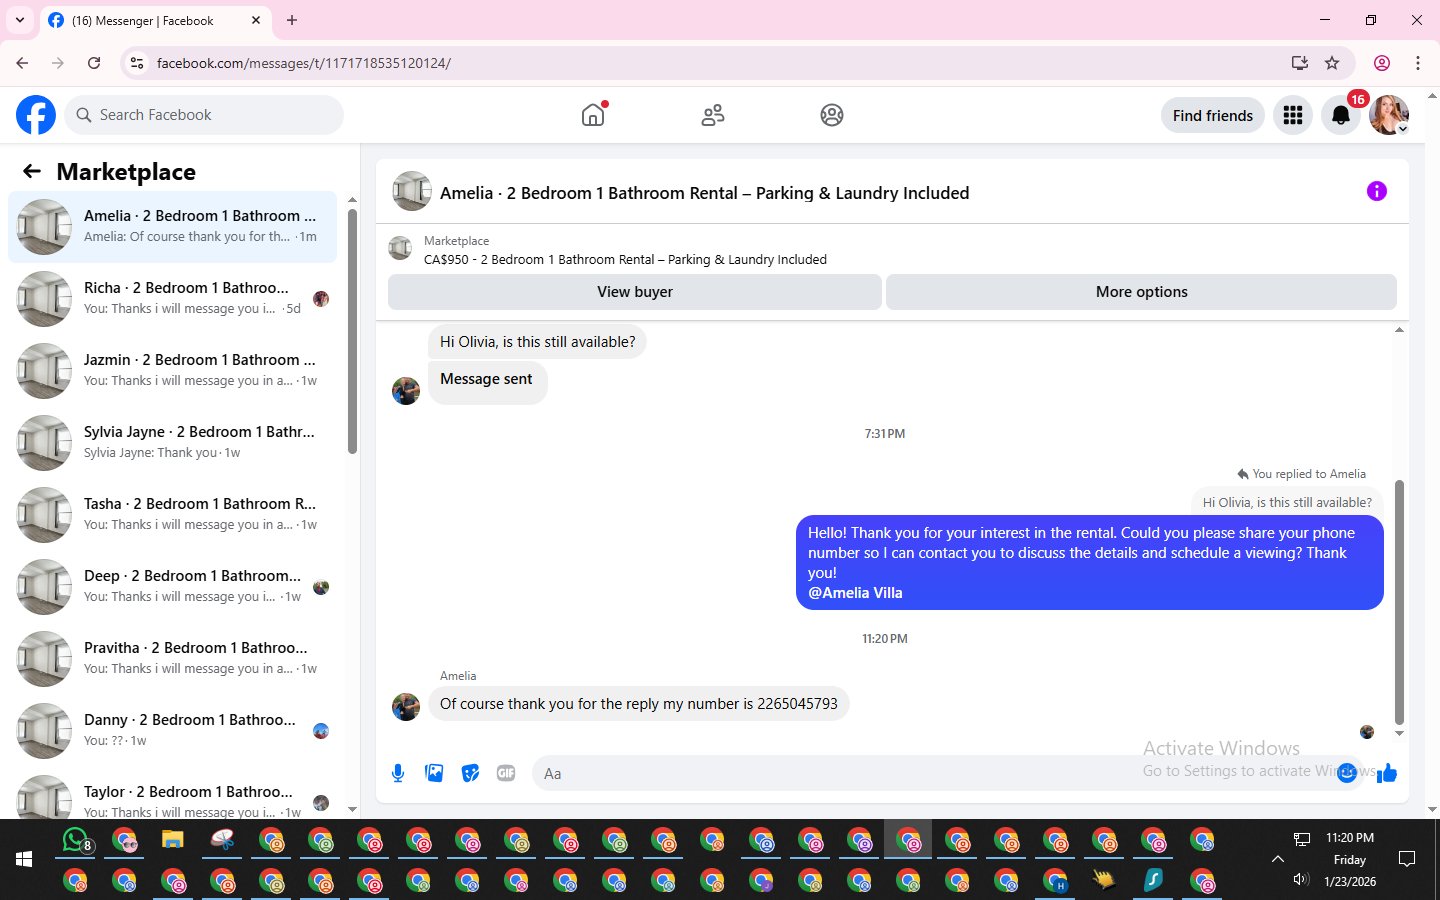This screenshot has height=900, width=1440.
Task: Open the Sylvia Jayne conversation
Action: click(172, 443)
